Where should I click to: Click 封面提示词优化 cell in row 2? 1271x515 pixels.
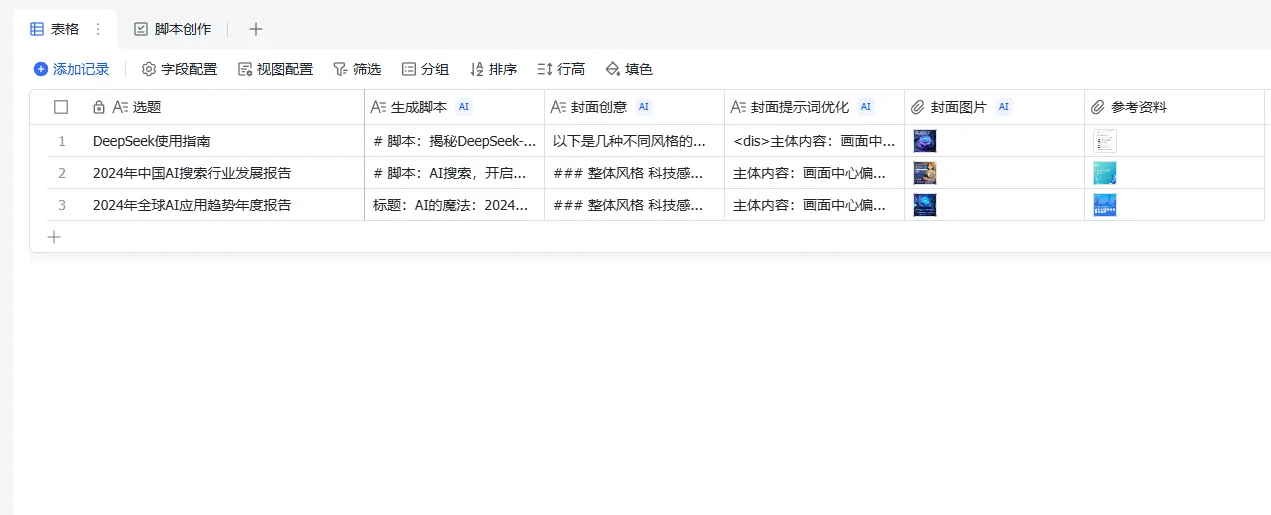[815, 173]
